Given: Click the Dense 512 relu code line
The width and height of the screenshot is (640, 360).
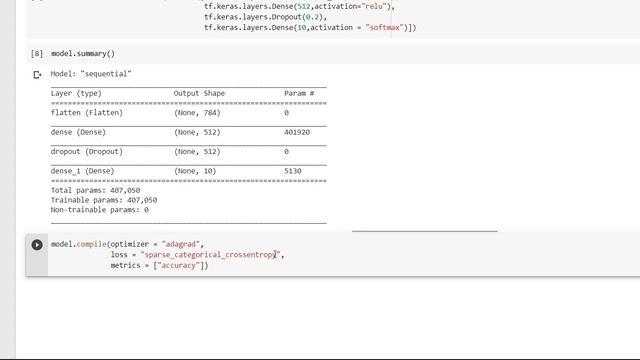Looking at the screenshot, I should (299, 7).
